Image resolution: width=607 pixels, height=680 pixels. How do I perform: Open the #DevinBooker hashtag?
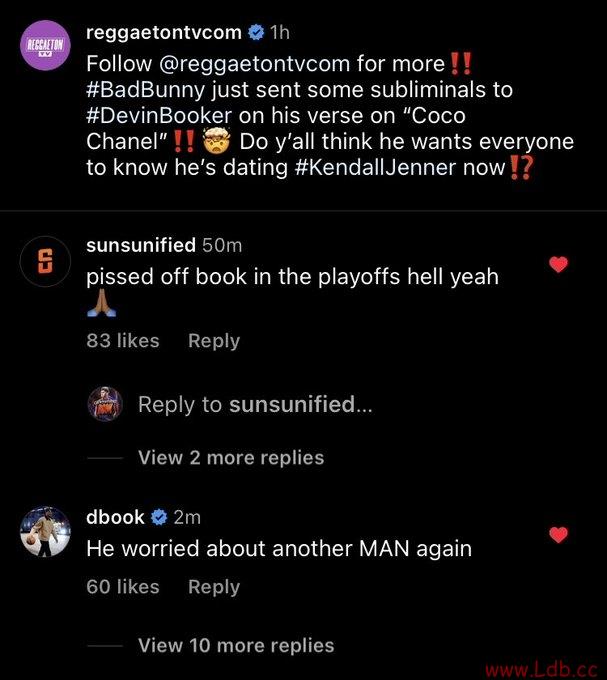coord(159,116)
